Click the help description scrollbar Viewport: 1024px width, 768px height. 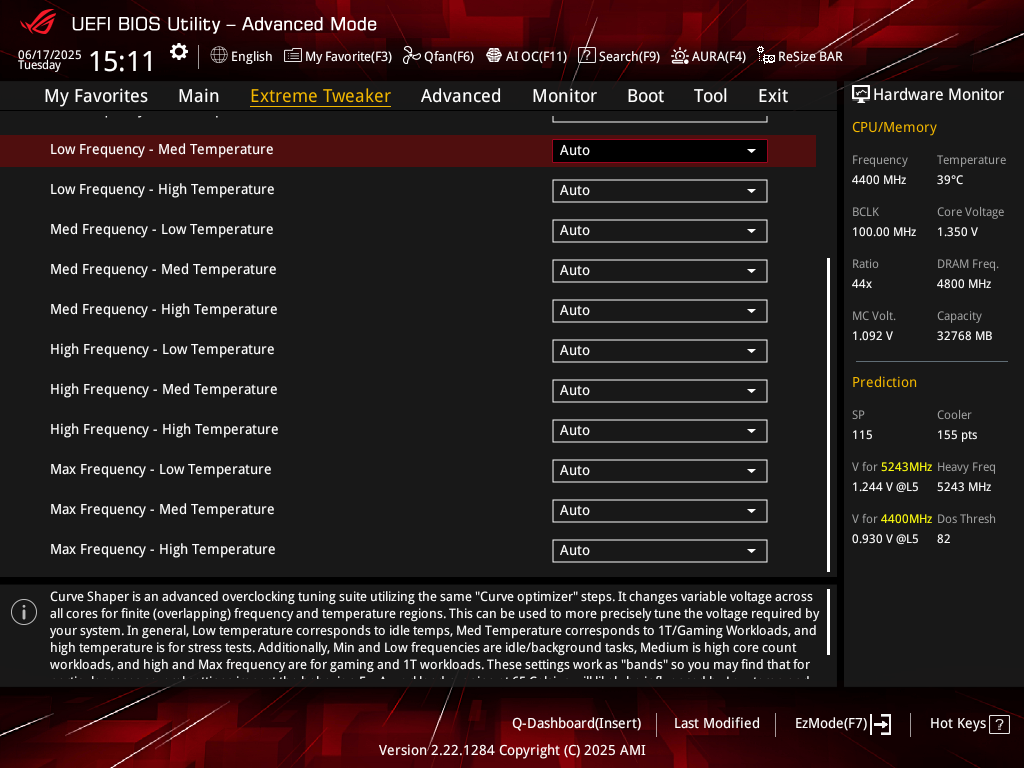828,622
